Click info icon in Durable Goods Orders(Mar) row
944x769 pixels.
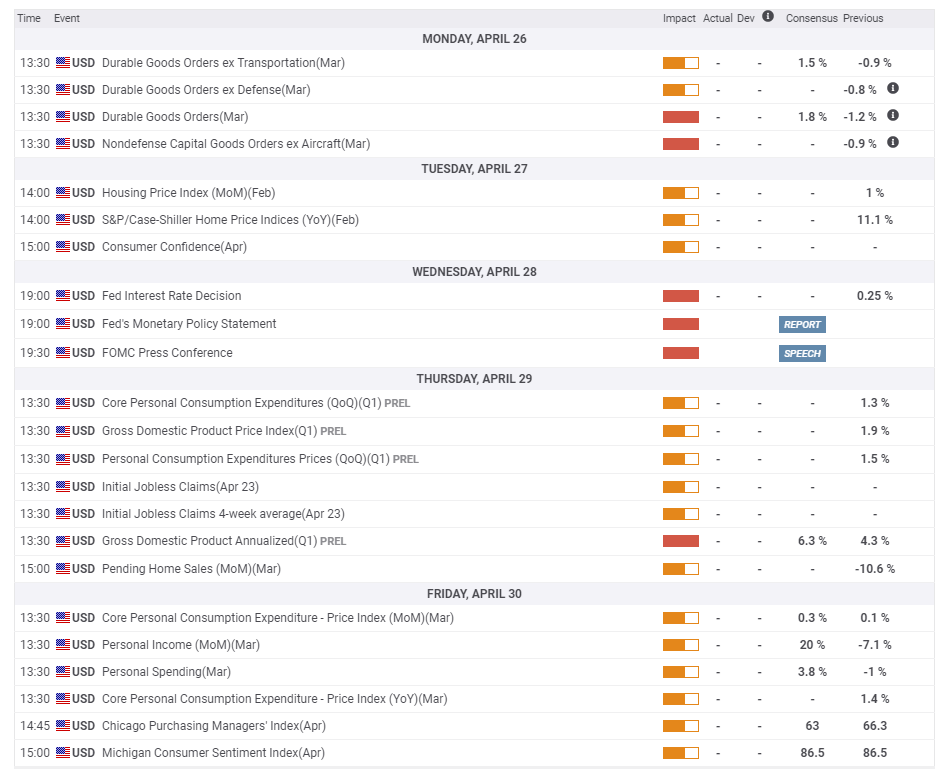[893, 116]
